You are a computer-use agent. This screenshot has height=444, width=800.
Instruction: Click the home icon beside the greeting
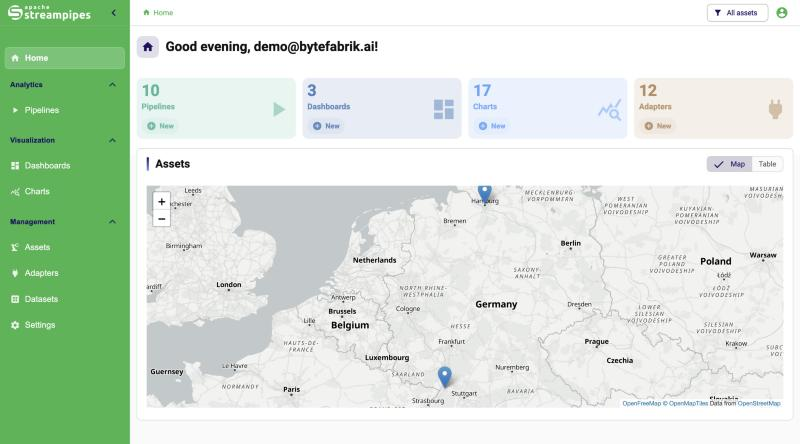(147, 47)
